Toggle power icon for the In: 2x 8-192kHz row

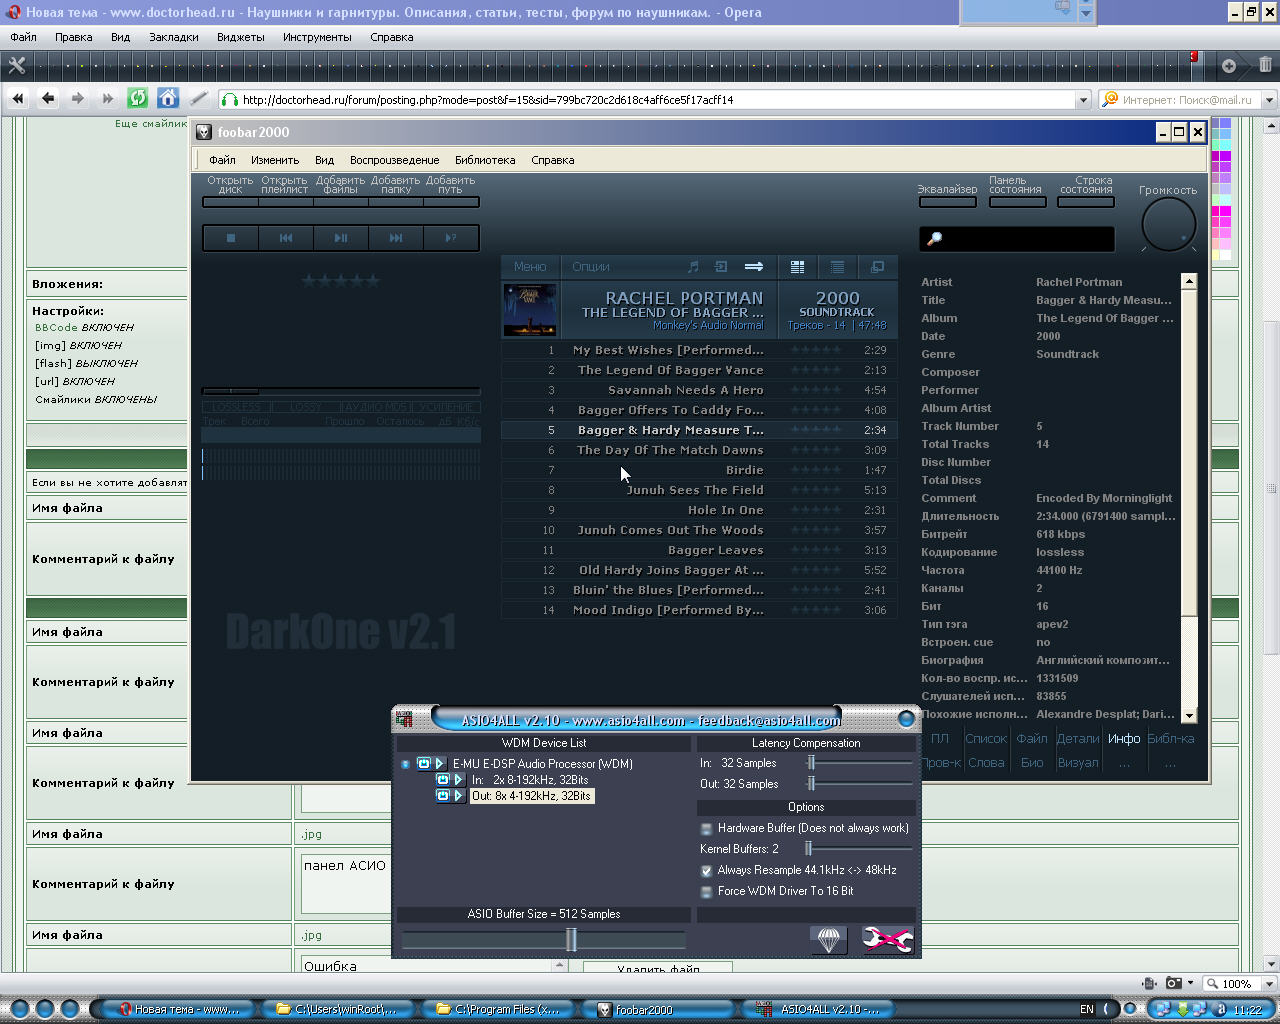coord(443,779)
